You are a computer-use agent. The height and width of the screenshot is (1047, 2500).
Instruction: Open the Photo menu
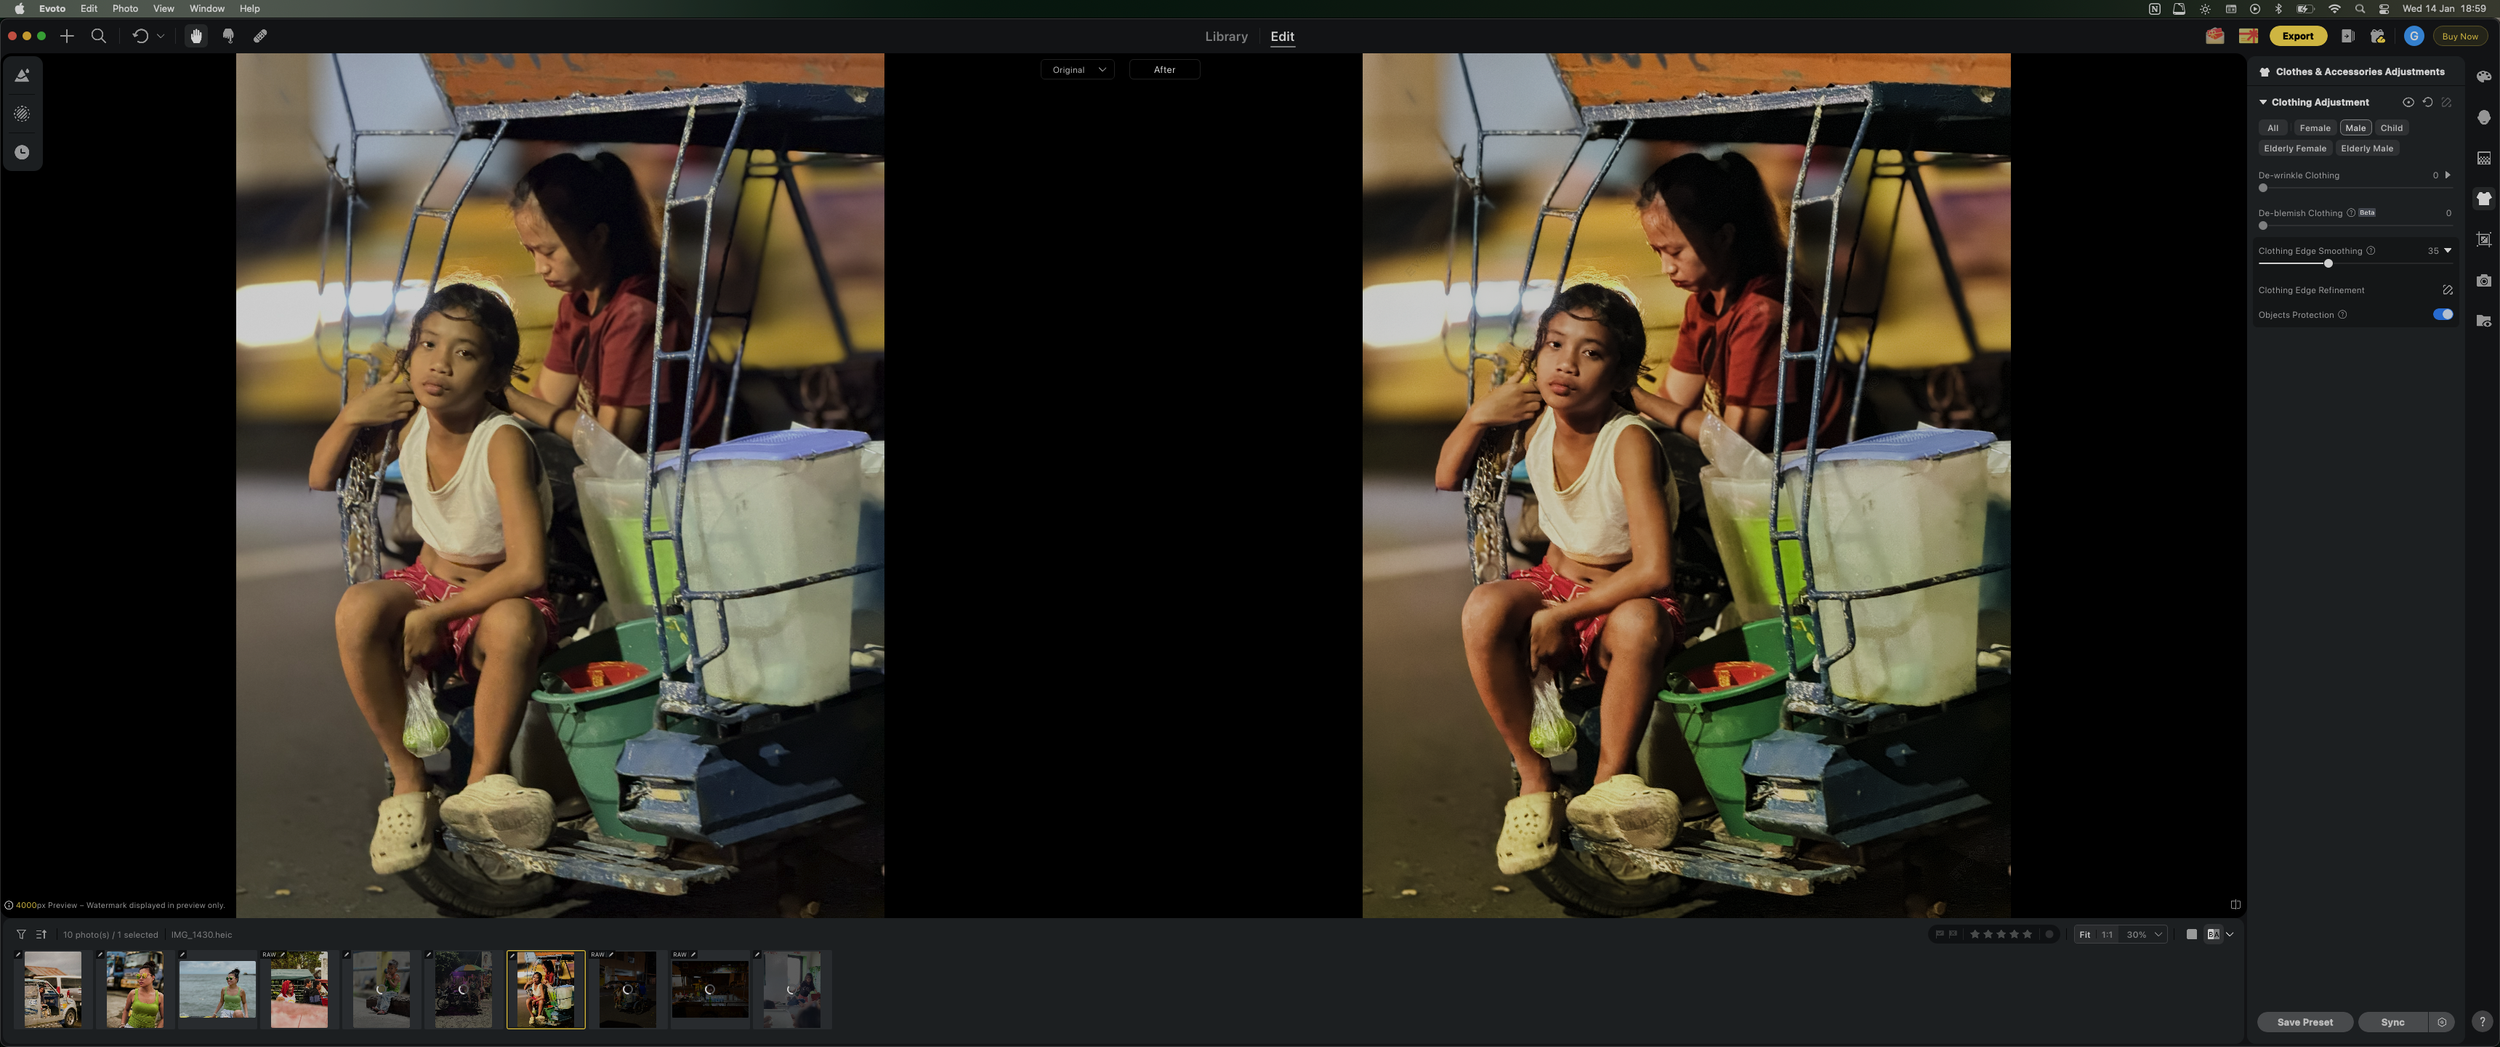(x=125, y=9)
